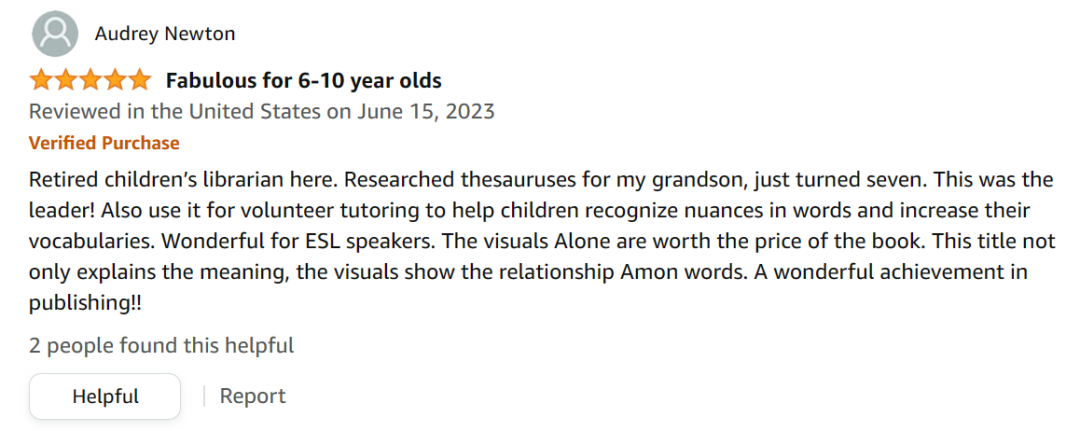Click the 2 people found this helpful text

(x=161, y=345)
